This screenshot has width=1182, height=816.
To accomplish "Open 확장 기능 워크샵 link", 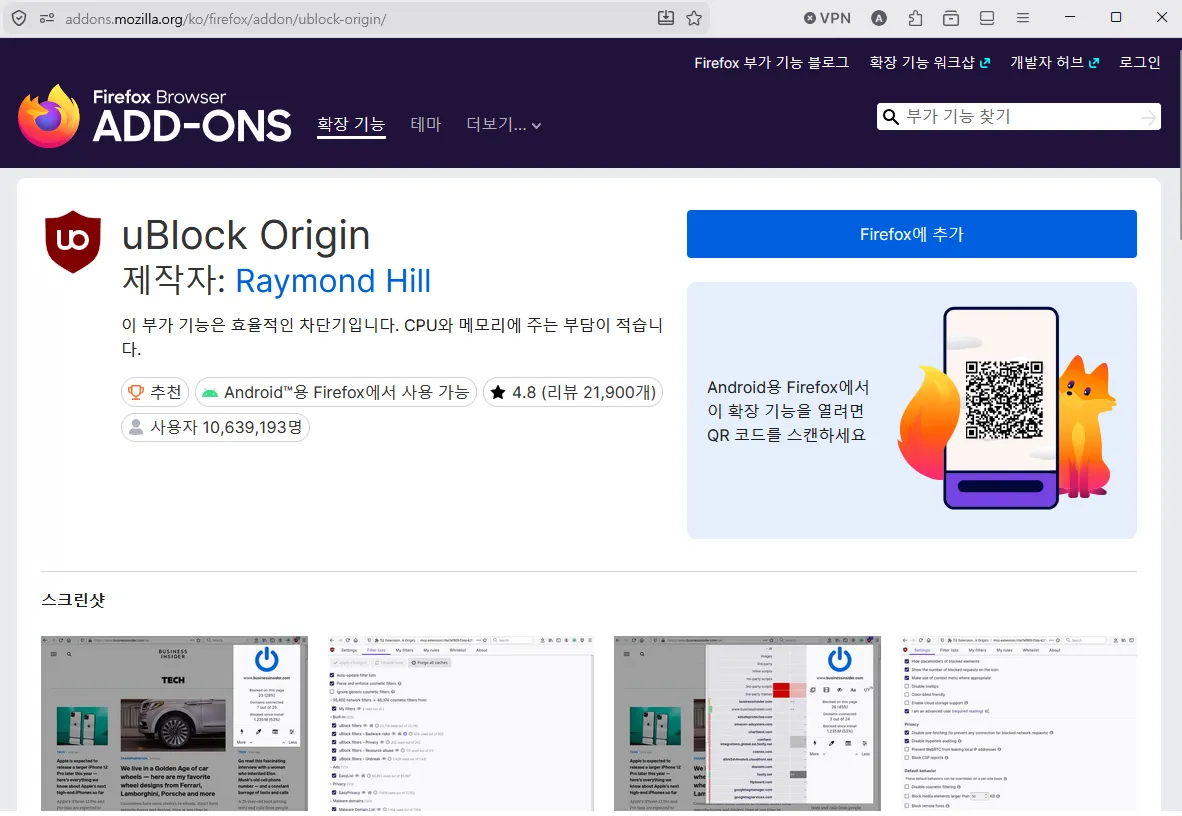I will [x=929, y=63].
